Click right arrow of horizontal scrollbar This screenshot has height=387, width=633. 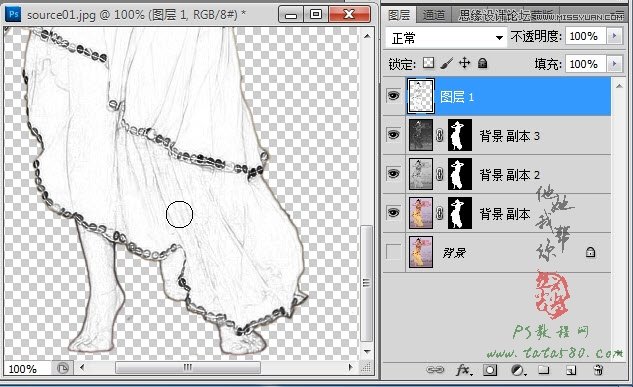[x=350, y=367]
